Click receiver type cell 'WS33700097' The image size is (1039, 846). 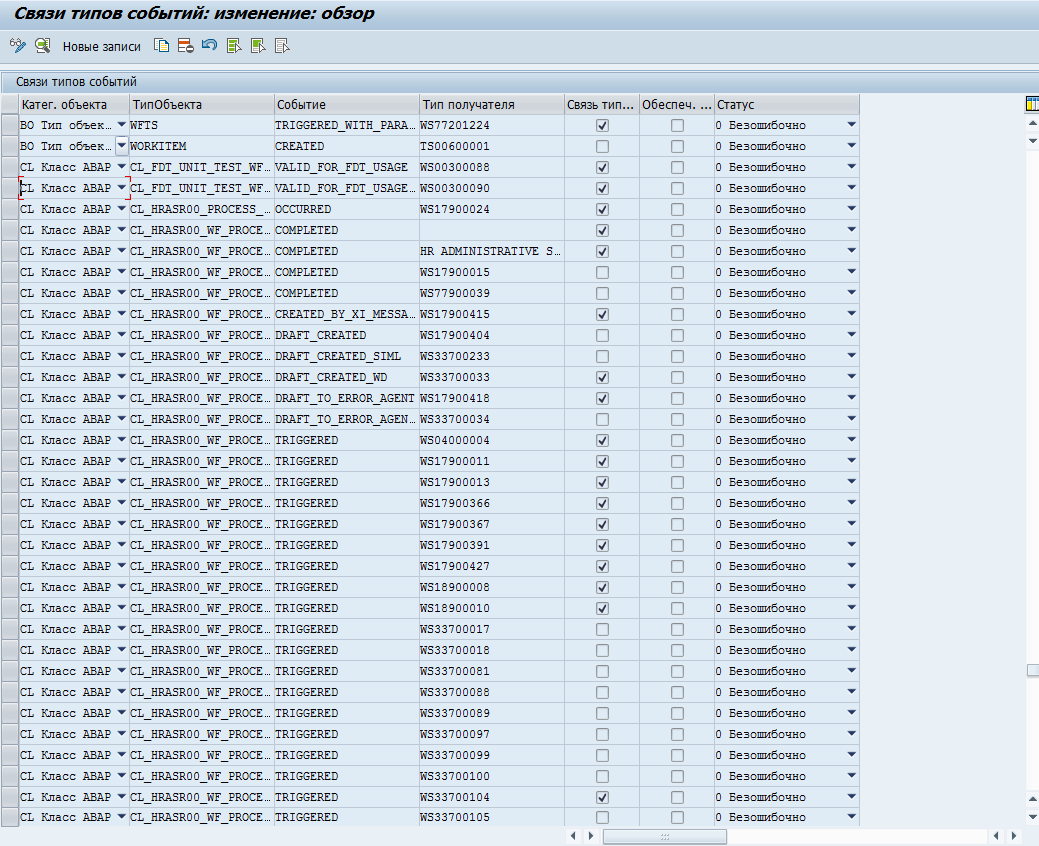pos(492,734)
